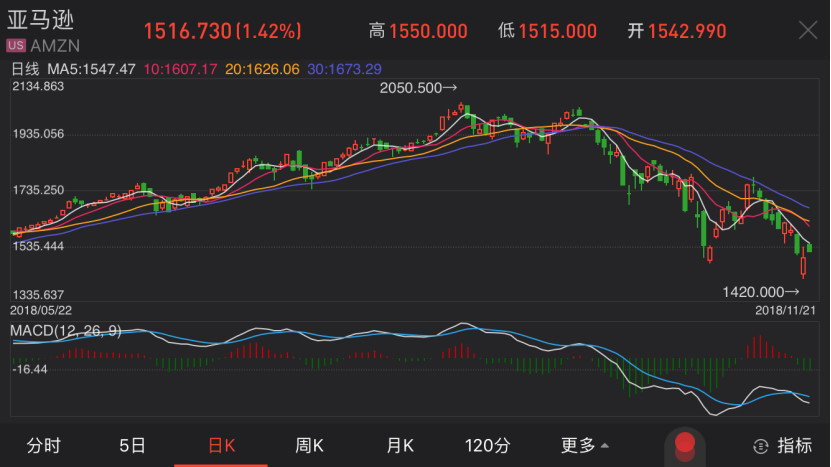The height and width of the screenshot is (467, 831).
Task: Switch to the 5日 tab
Action: coord(132,446)
